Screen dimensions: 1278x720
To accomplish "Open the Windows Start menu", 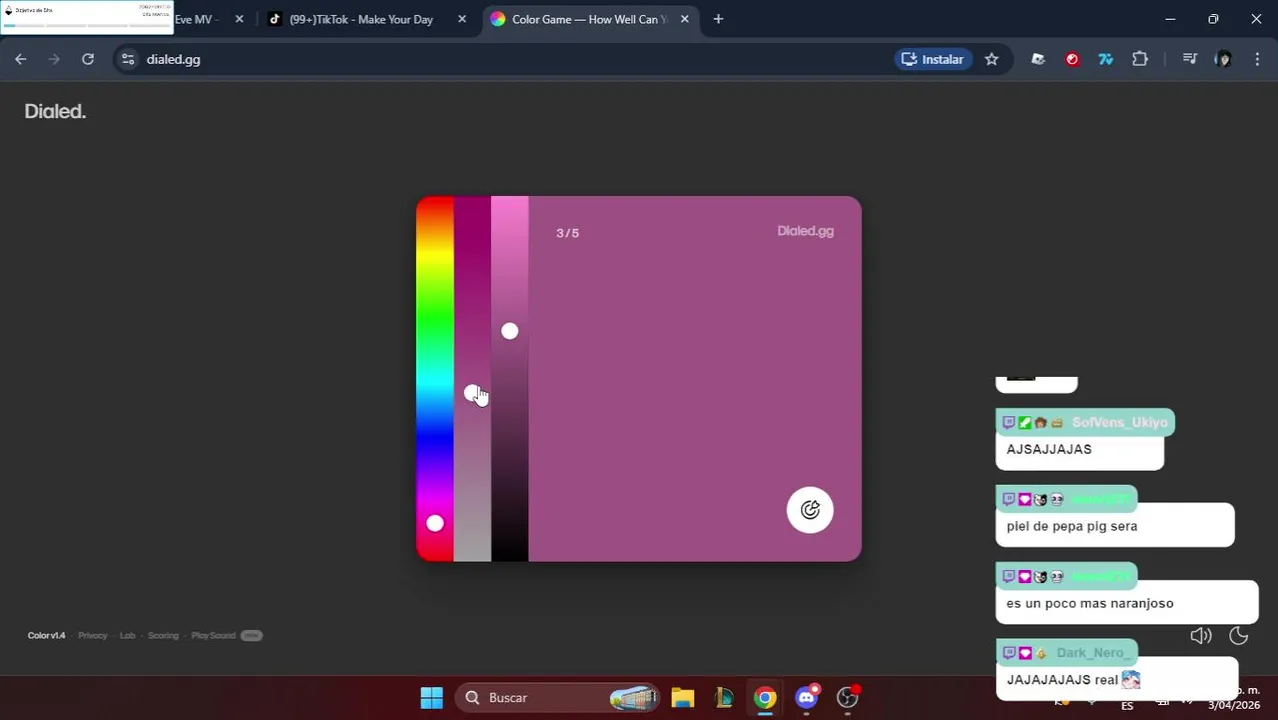I will click(432, 698).
